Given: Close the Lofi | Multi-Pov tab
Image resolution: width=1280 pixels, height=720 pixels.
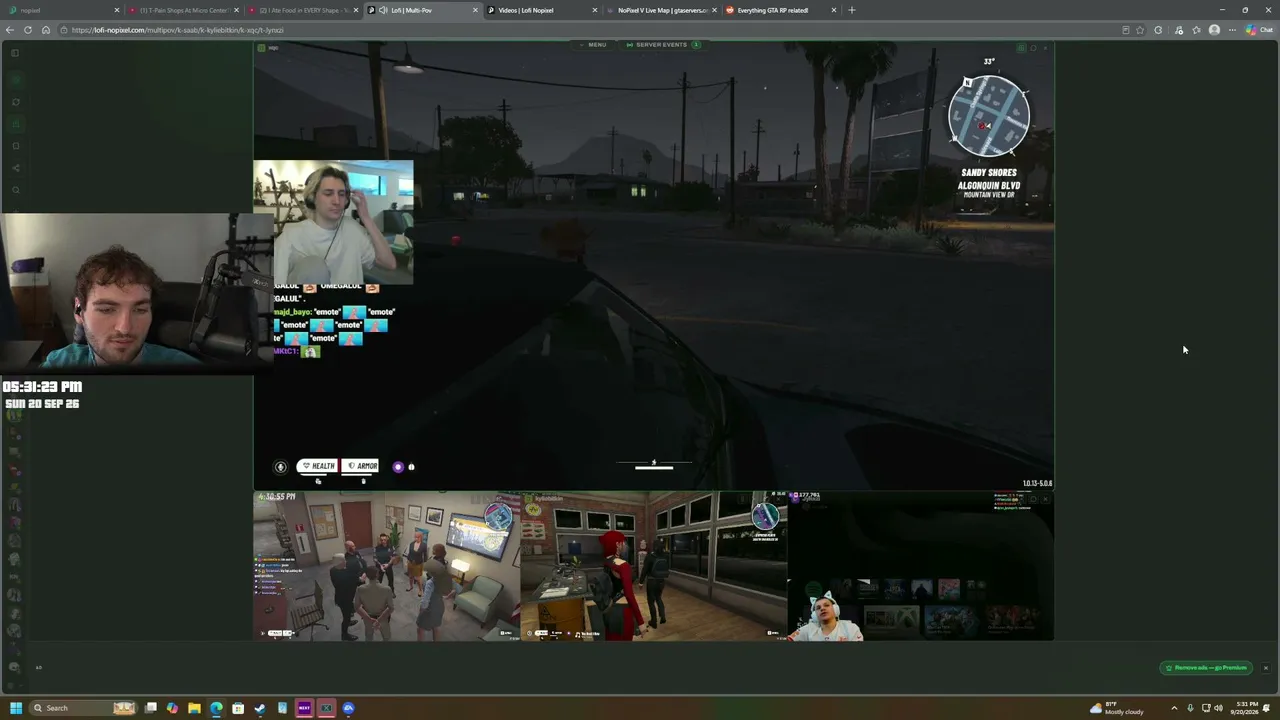Looking at the screenshot, I should pyautogui.click(x=475, y=10).
